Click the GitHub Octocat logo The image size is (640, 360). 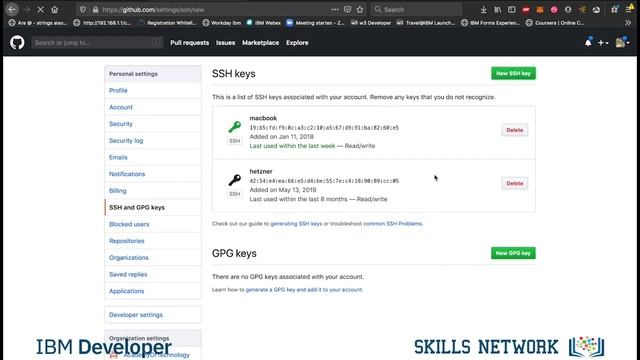[17, 42]
